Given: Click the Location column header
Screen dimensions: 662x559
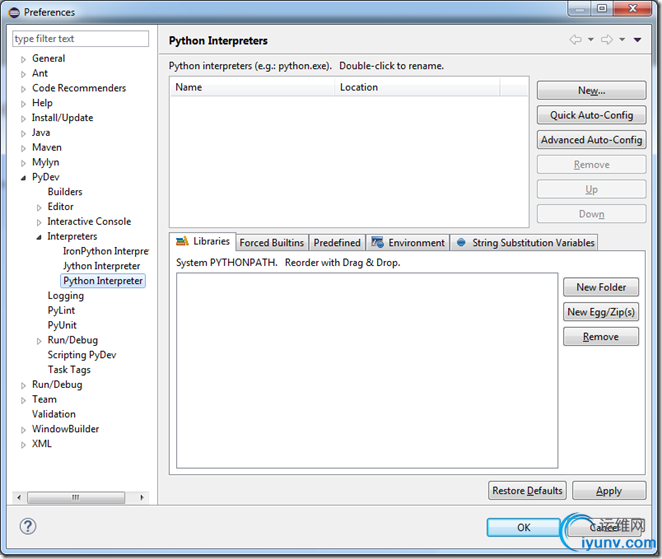Looking at the screenshot, I should click(x=417, y=87).
